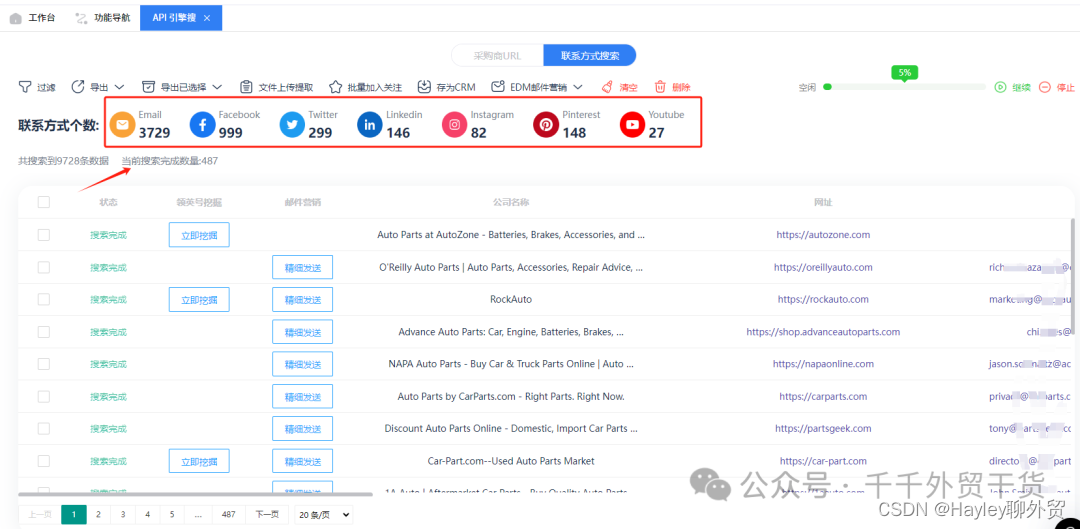Click the pink Instagram icon
The width and height of the screenshot is (1080, 529).
pyautogui.click(x=455, y=125)
